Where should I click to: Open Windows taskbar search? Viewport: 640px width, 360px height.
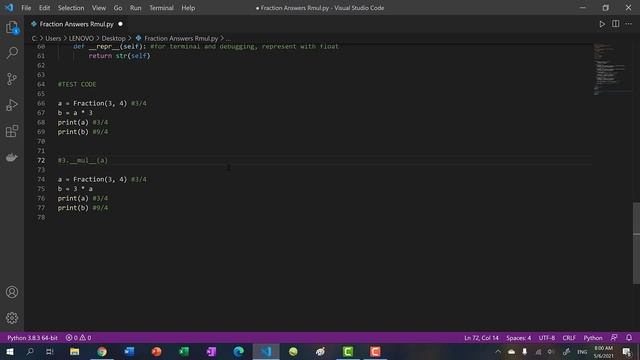point(30,351)
